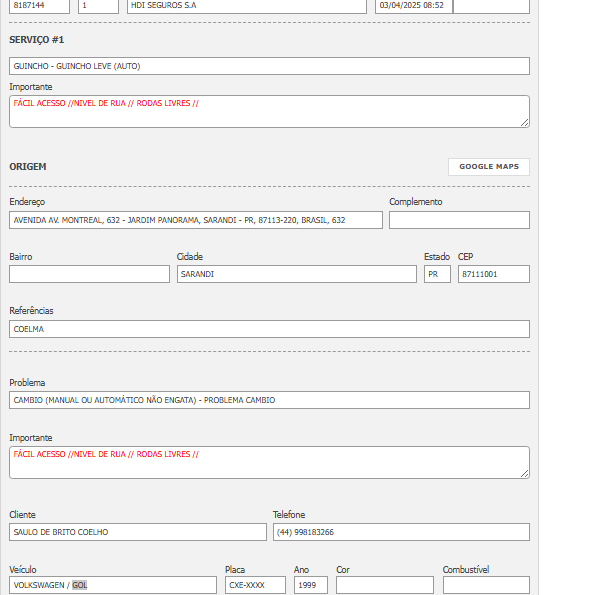This screenshot has height=595, width=609.
Task: Click the Cidade field containing Sarandi
Action: [x=296, y=274]
